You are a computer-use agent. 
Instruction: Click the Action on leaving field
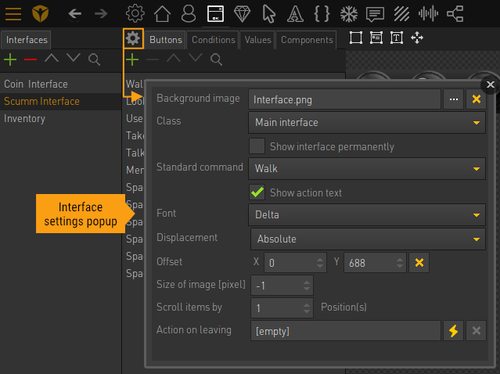[345, 331]
